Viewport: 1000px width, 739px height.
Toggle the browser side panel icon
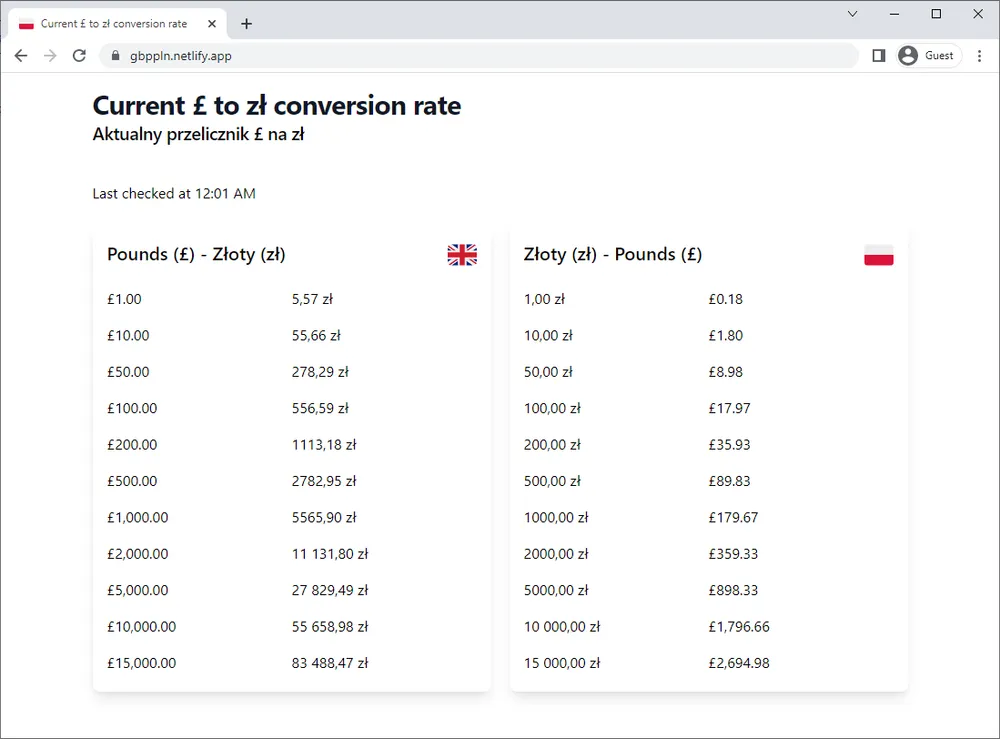[x=879, y=56]
